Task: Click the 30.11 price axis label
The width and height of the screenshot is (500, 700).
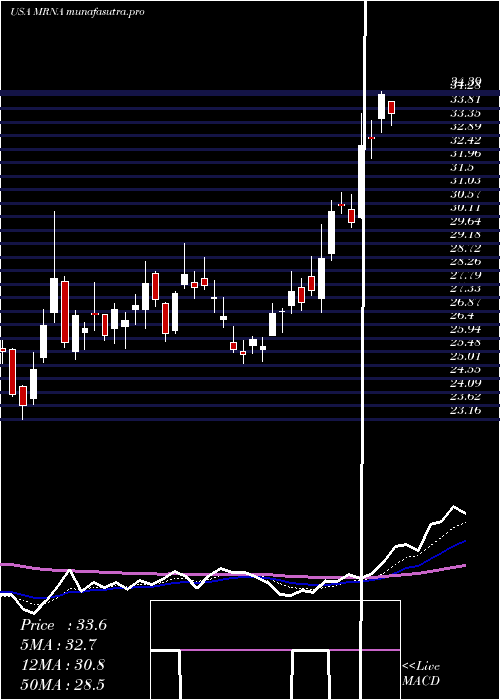Action: (466, 208)
